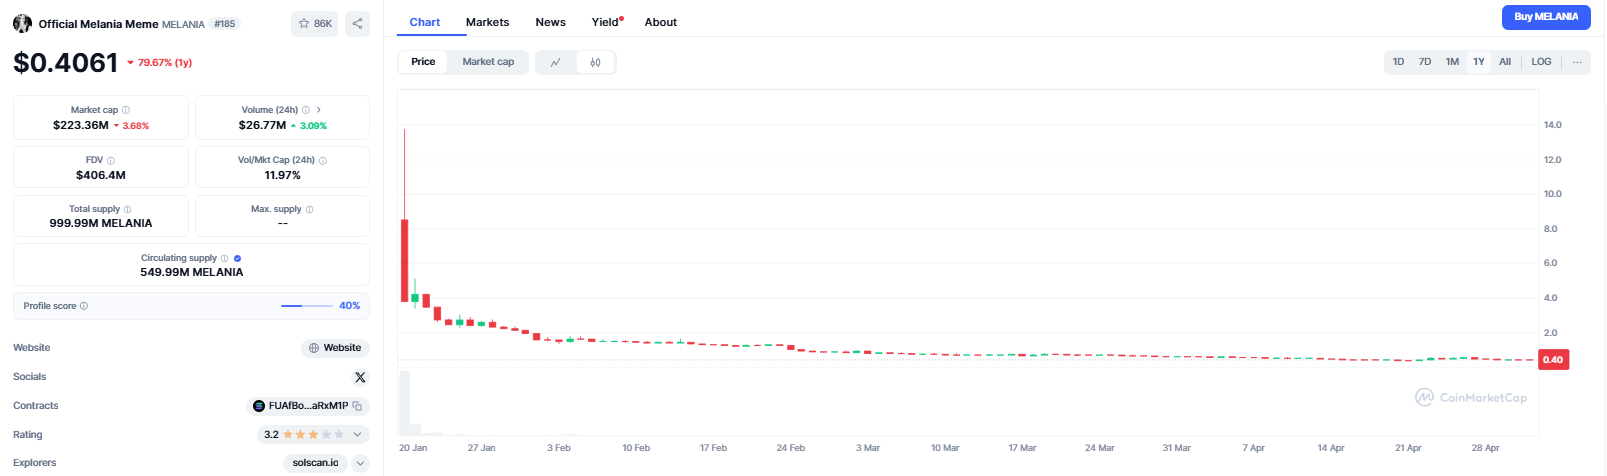
Task: Enable LOG scale on chart
Action: click(x=1541, y=62)
